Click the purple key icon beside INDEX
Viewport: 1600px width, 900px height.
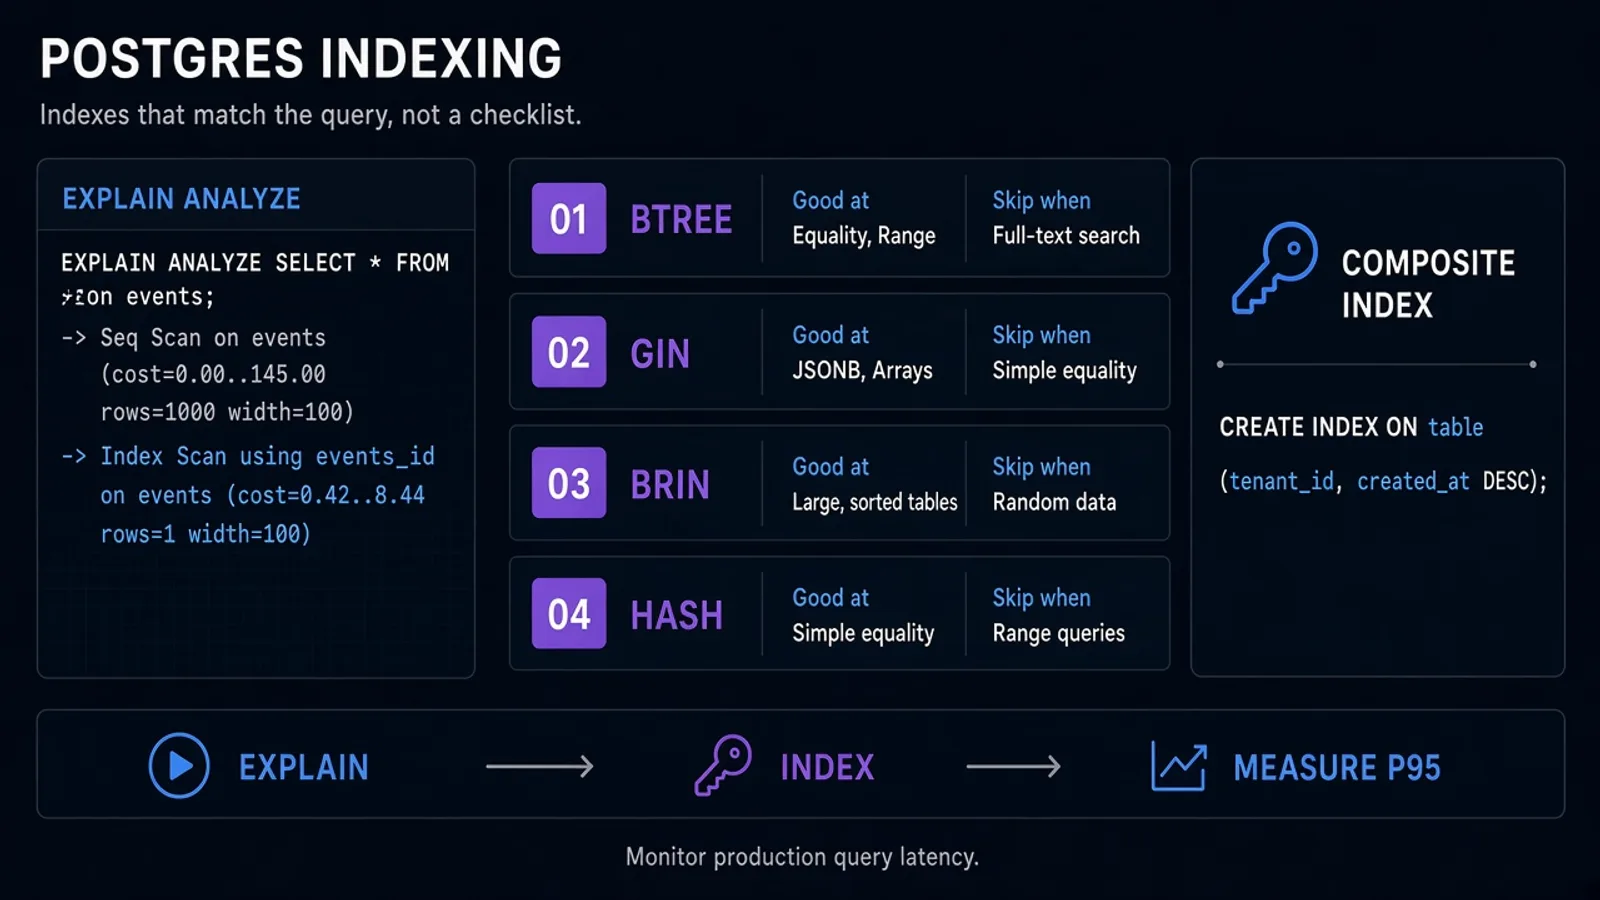point(723,765)
